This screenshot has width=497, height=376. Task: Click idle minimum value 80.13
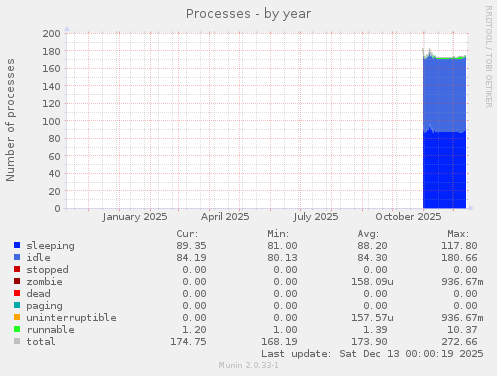282,258
